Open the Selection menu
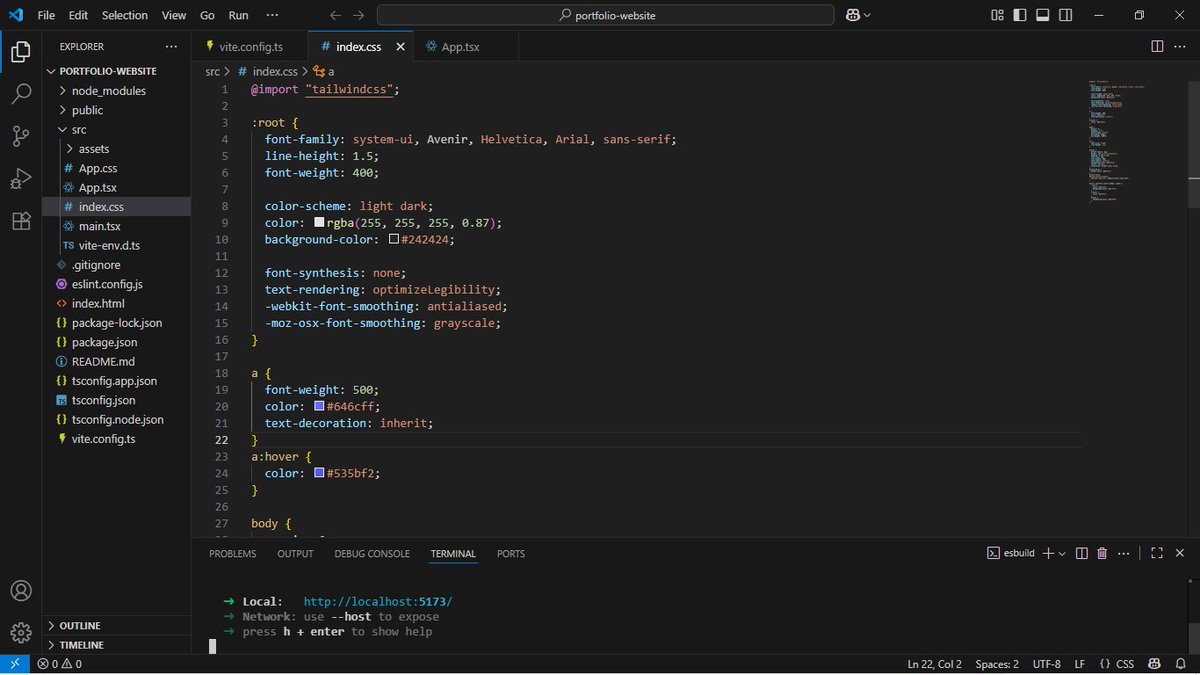The image size is (1200, 675). [125, 15]
